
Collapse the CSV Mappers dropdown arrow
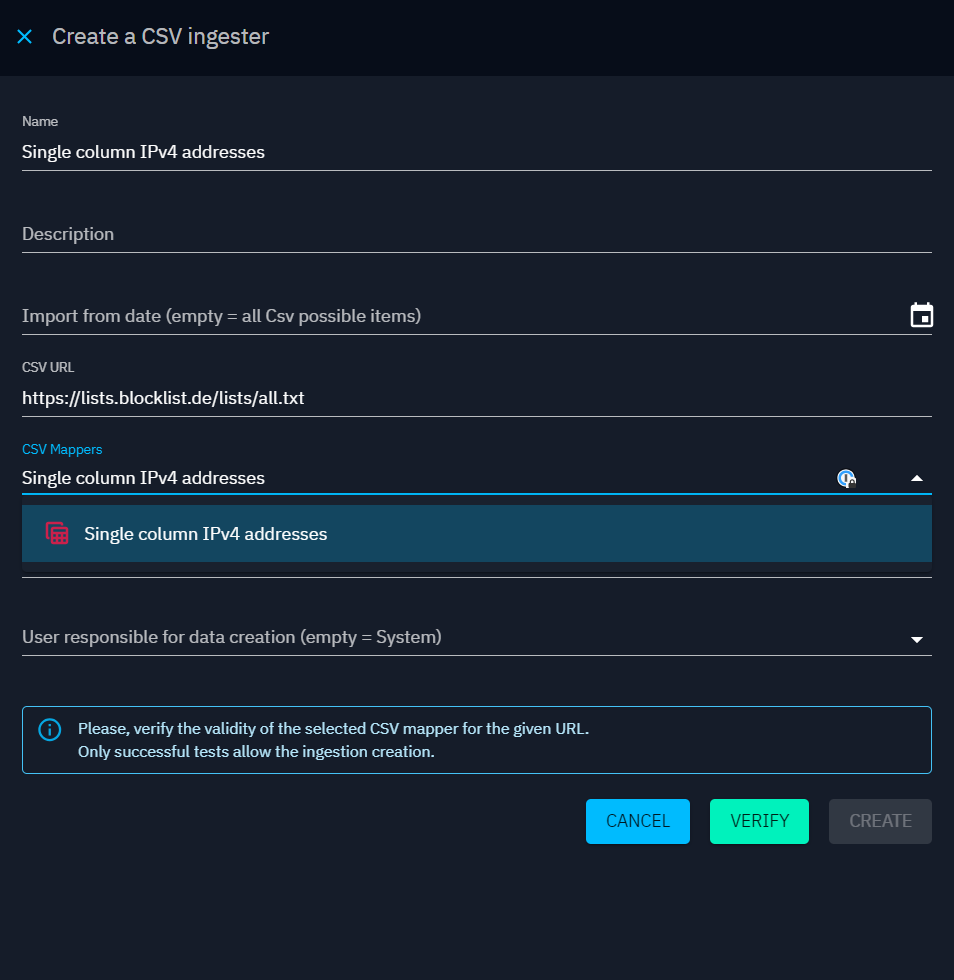[916, 478]
